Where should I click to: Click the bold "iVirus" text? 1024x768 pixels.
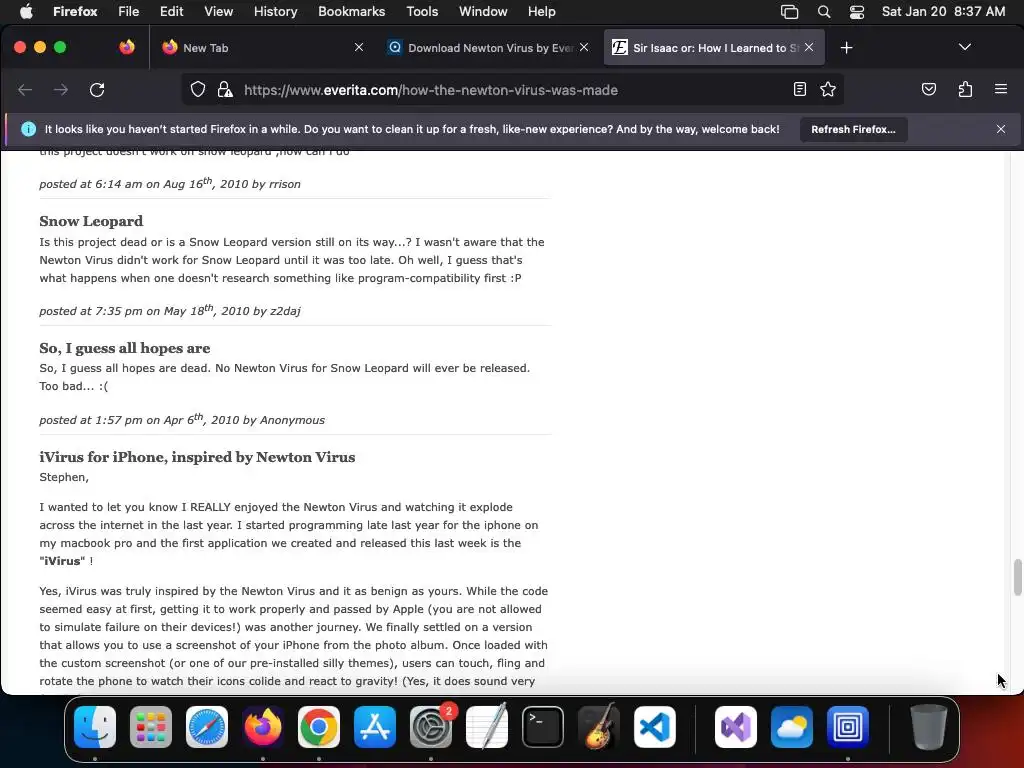62,561
